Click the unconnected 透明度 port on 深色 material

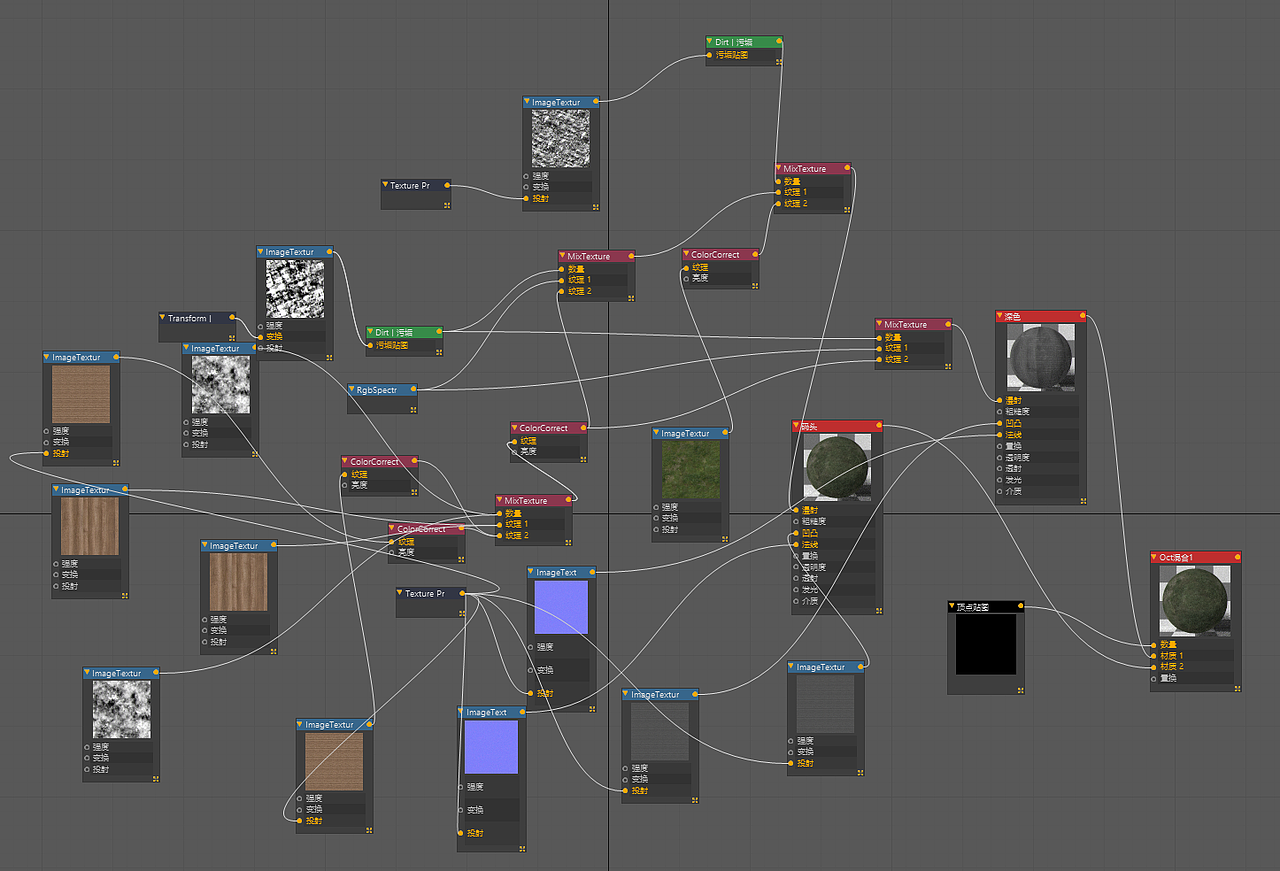click(x=998, y=457)
